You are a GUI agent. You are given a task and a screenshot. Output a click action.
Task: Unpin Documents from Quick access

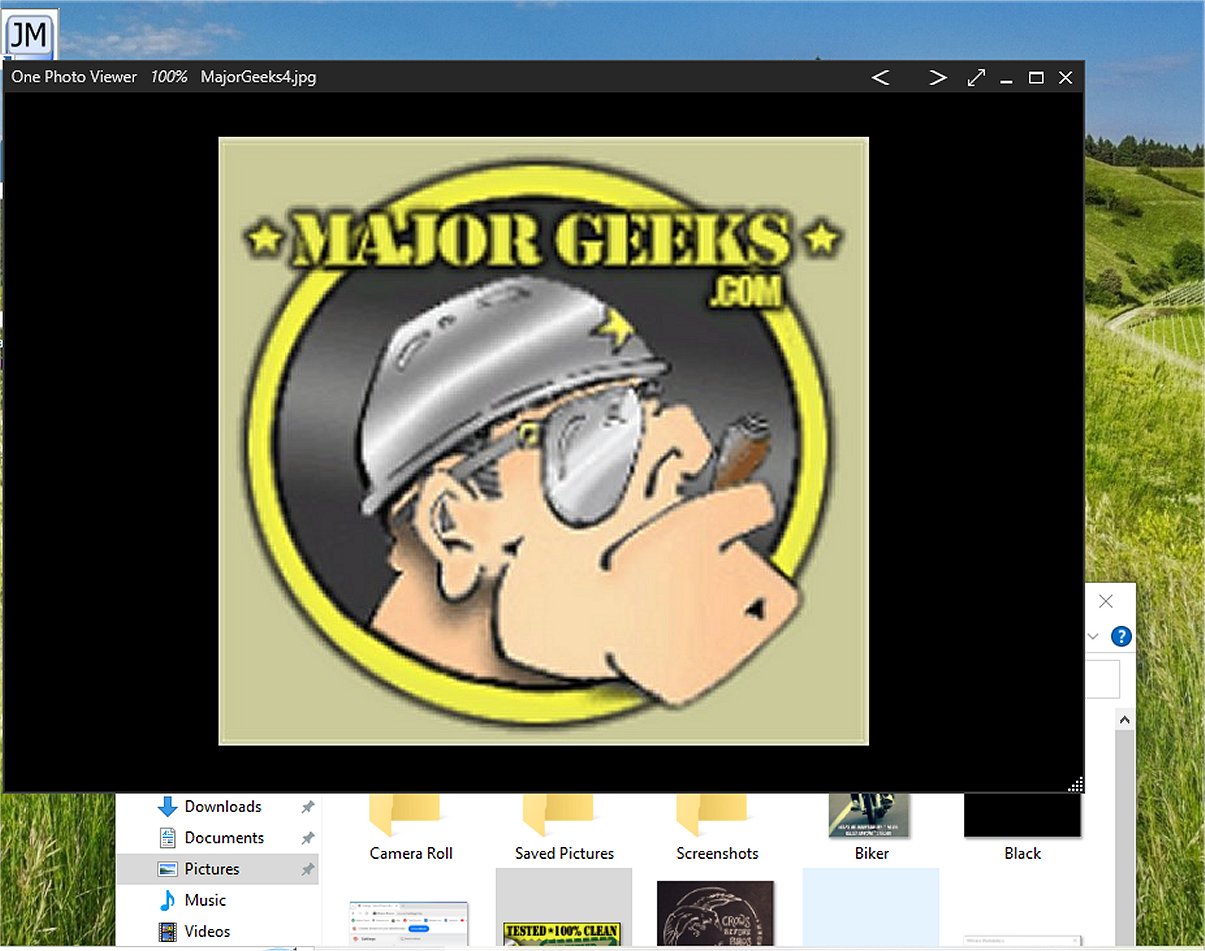pyautogui.click(x=307, y=837)
